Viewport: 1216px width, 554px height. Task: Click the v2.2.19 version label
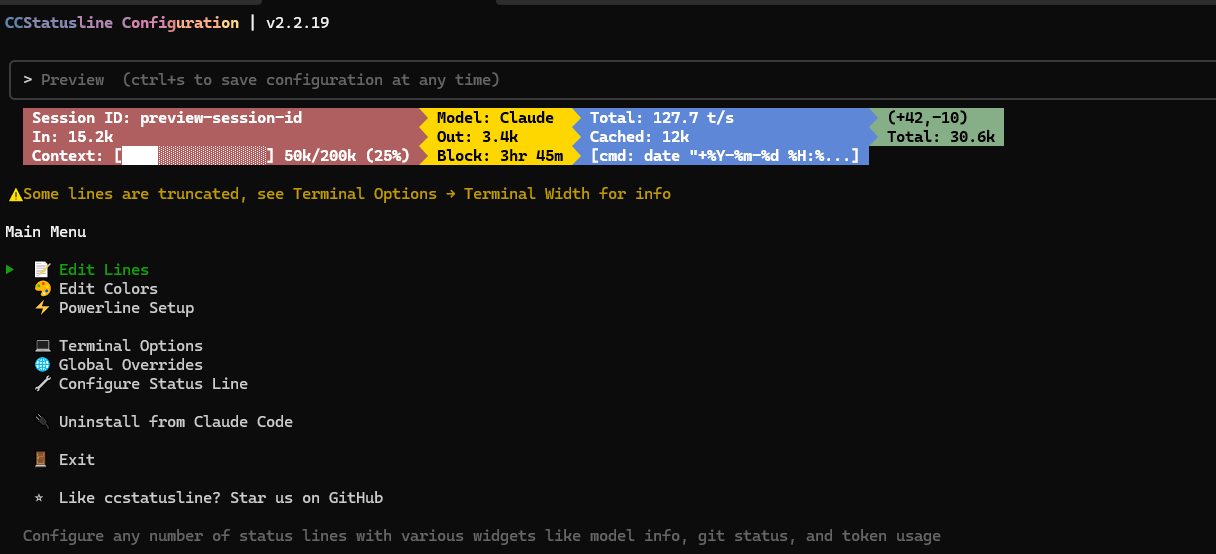click(x=298, y=22)
